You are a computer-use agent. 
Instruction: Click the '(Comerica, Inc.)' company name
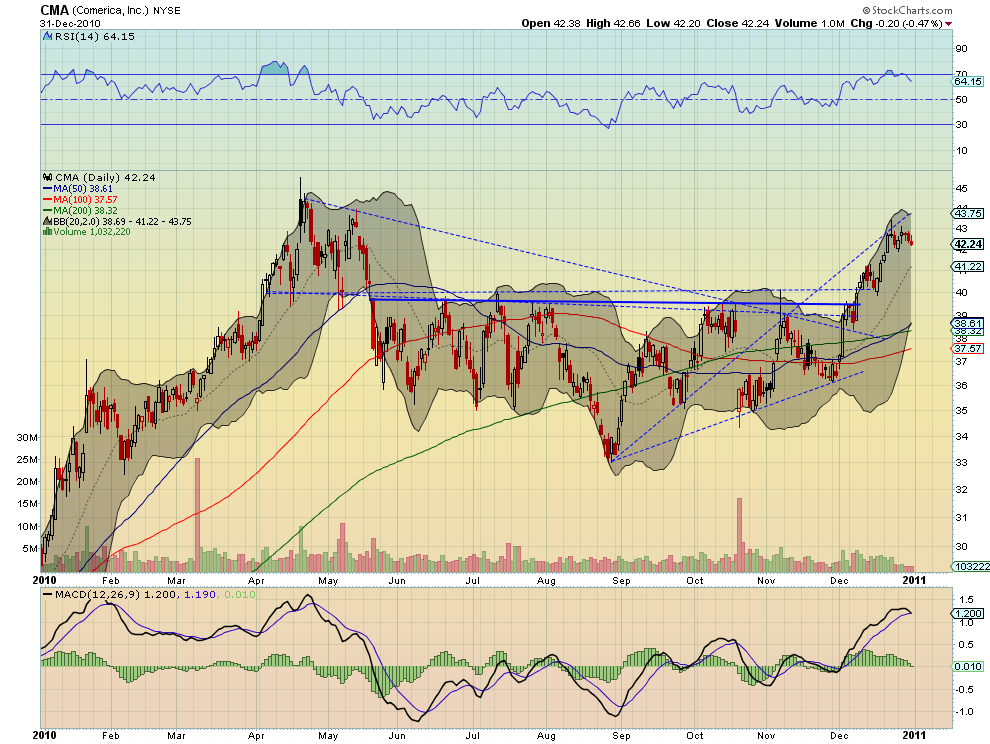(111, 11)
